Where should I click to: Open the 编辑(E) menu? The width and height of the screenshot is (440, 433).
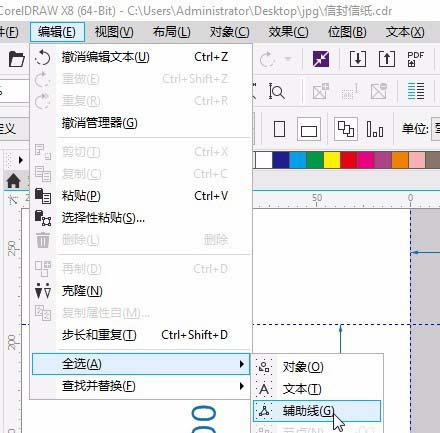pyautogui.click(x=57, y=32)
